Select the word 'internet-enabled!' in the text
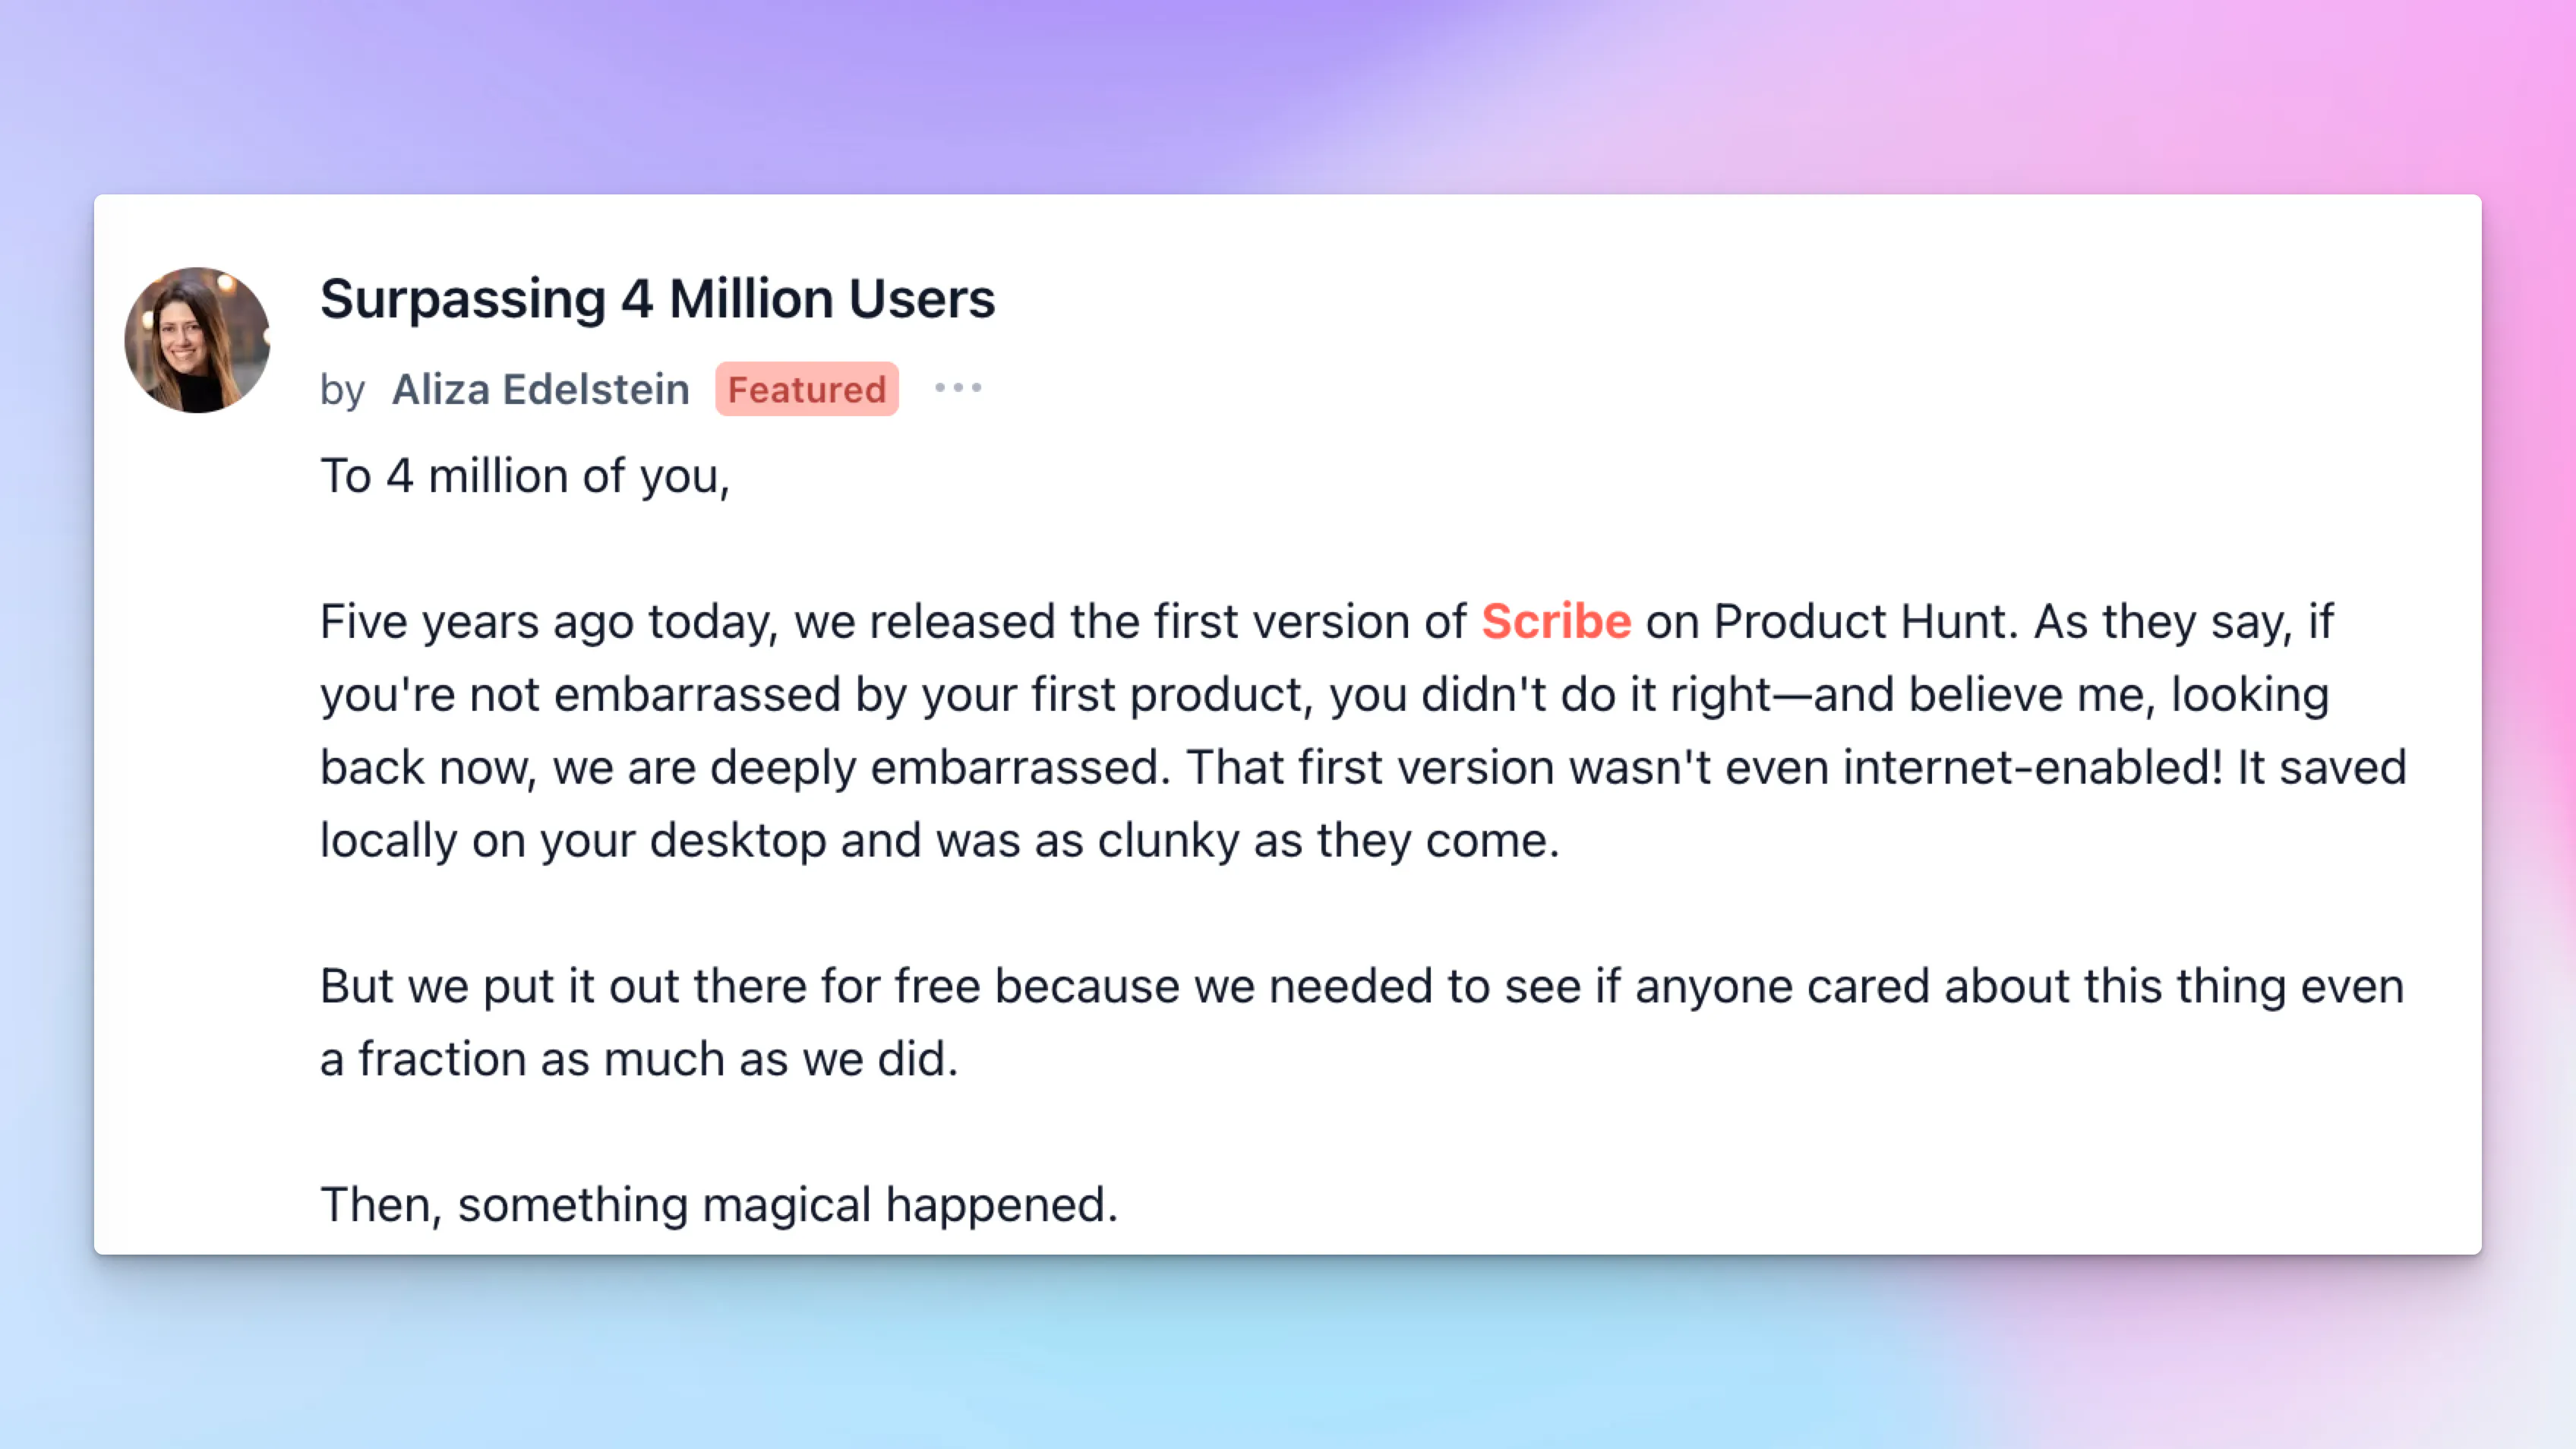Viewport: 2576px width, 1449px height. coord(2034,768)
